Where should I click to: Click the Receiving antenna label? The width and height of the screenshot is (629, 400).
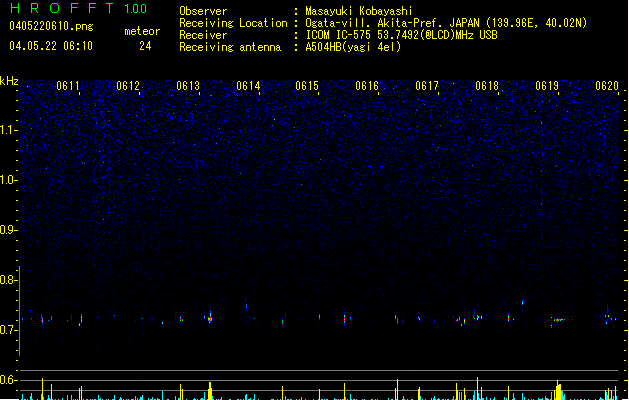pos(230,47)
